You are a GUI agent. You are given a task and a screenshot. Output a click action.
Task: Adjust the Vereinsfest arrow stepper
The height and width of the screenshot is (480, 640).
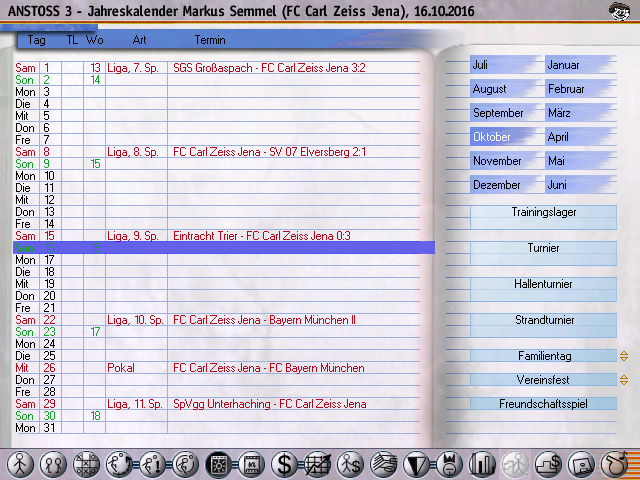tap(624, 380)
